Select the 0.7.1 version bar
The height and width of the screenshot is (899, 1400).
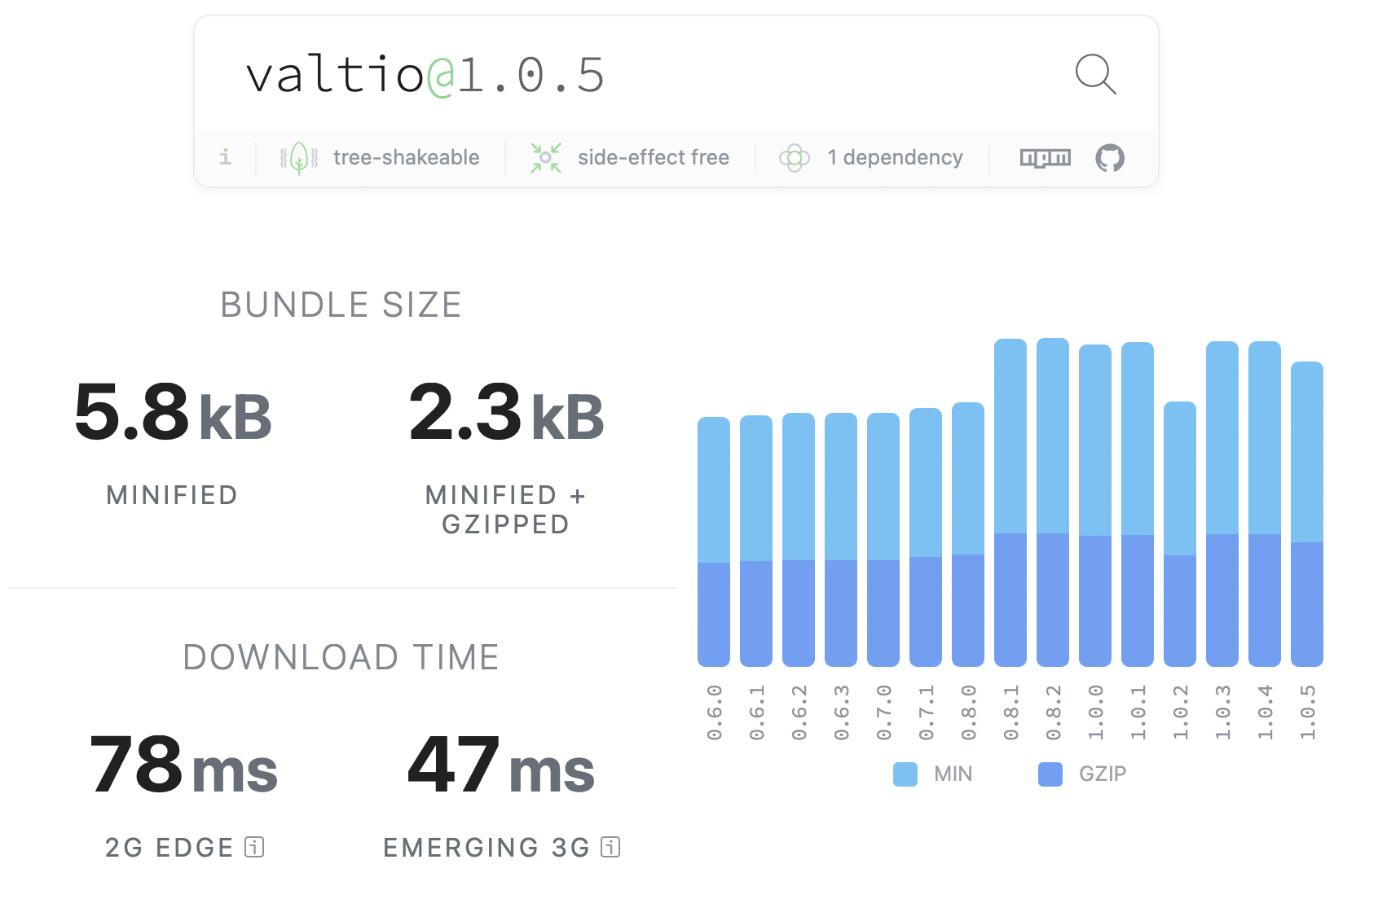926,537
